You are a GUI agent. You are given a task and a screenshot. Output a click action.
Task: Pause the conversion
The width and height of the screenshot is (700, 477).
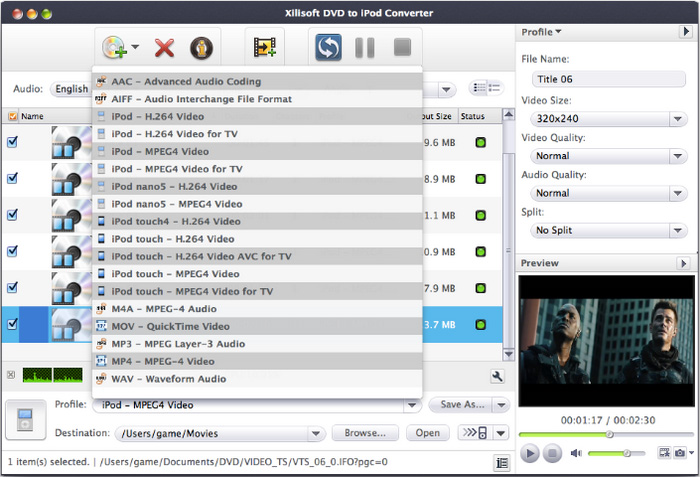(x=365, y=47)
